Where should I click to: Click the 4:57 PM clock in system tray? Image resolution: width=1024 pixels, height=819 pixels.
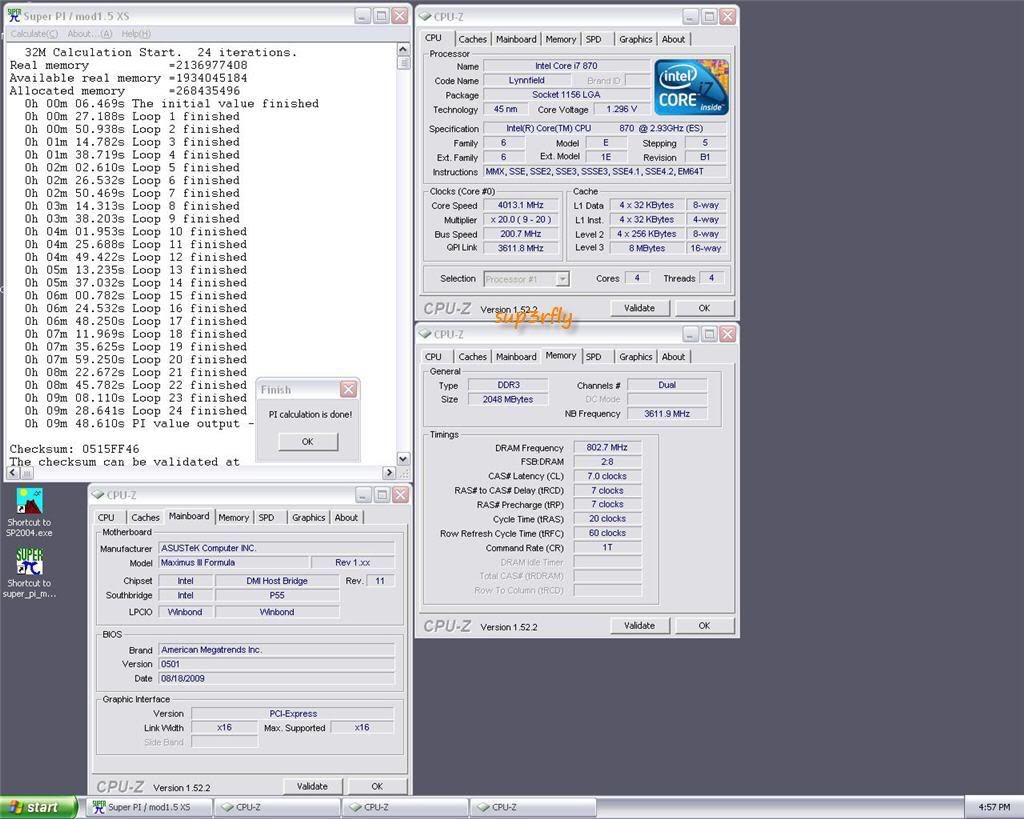point(996,806)
